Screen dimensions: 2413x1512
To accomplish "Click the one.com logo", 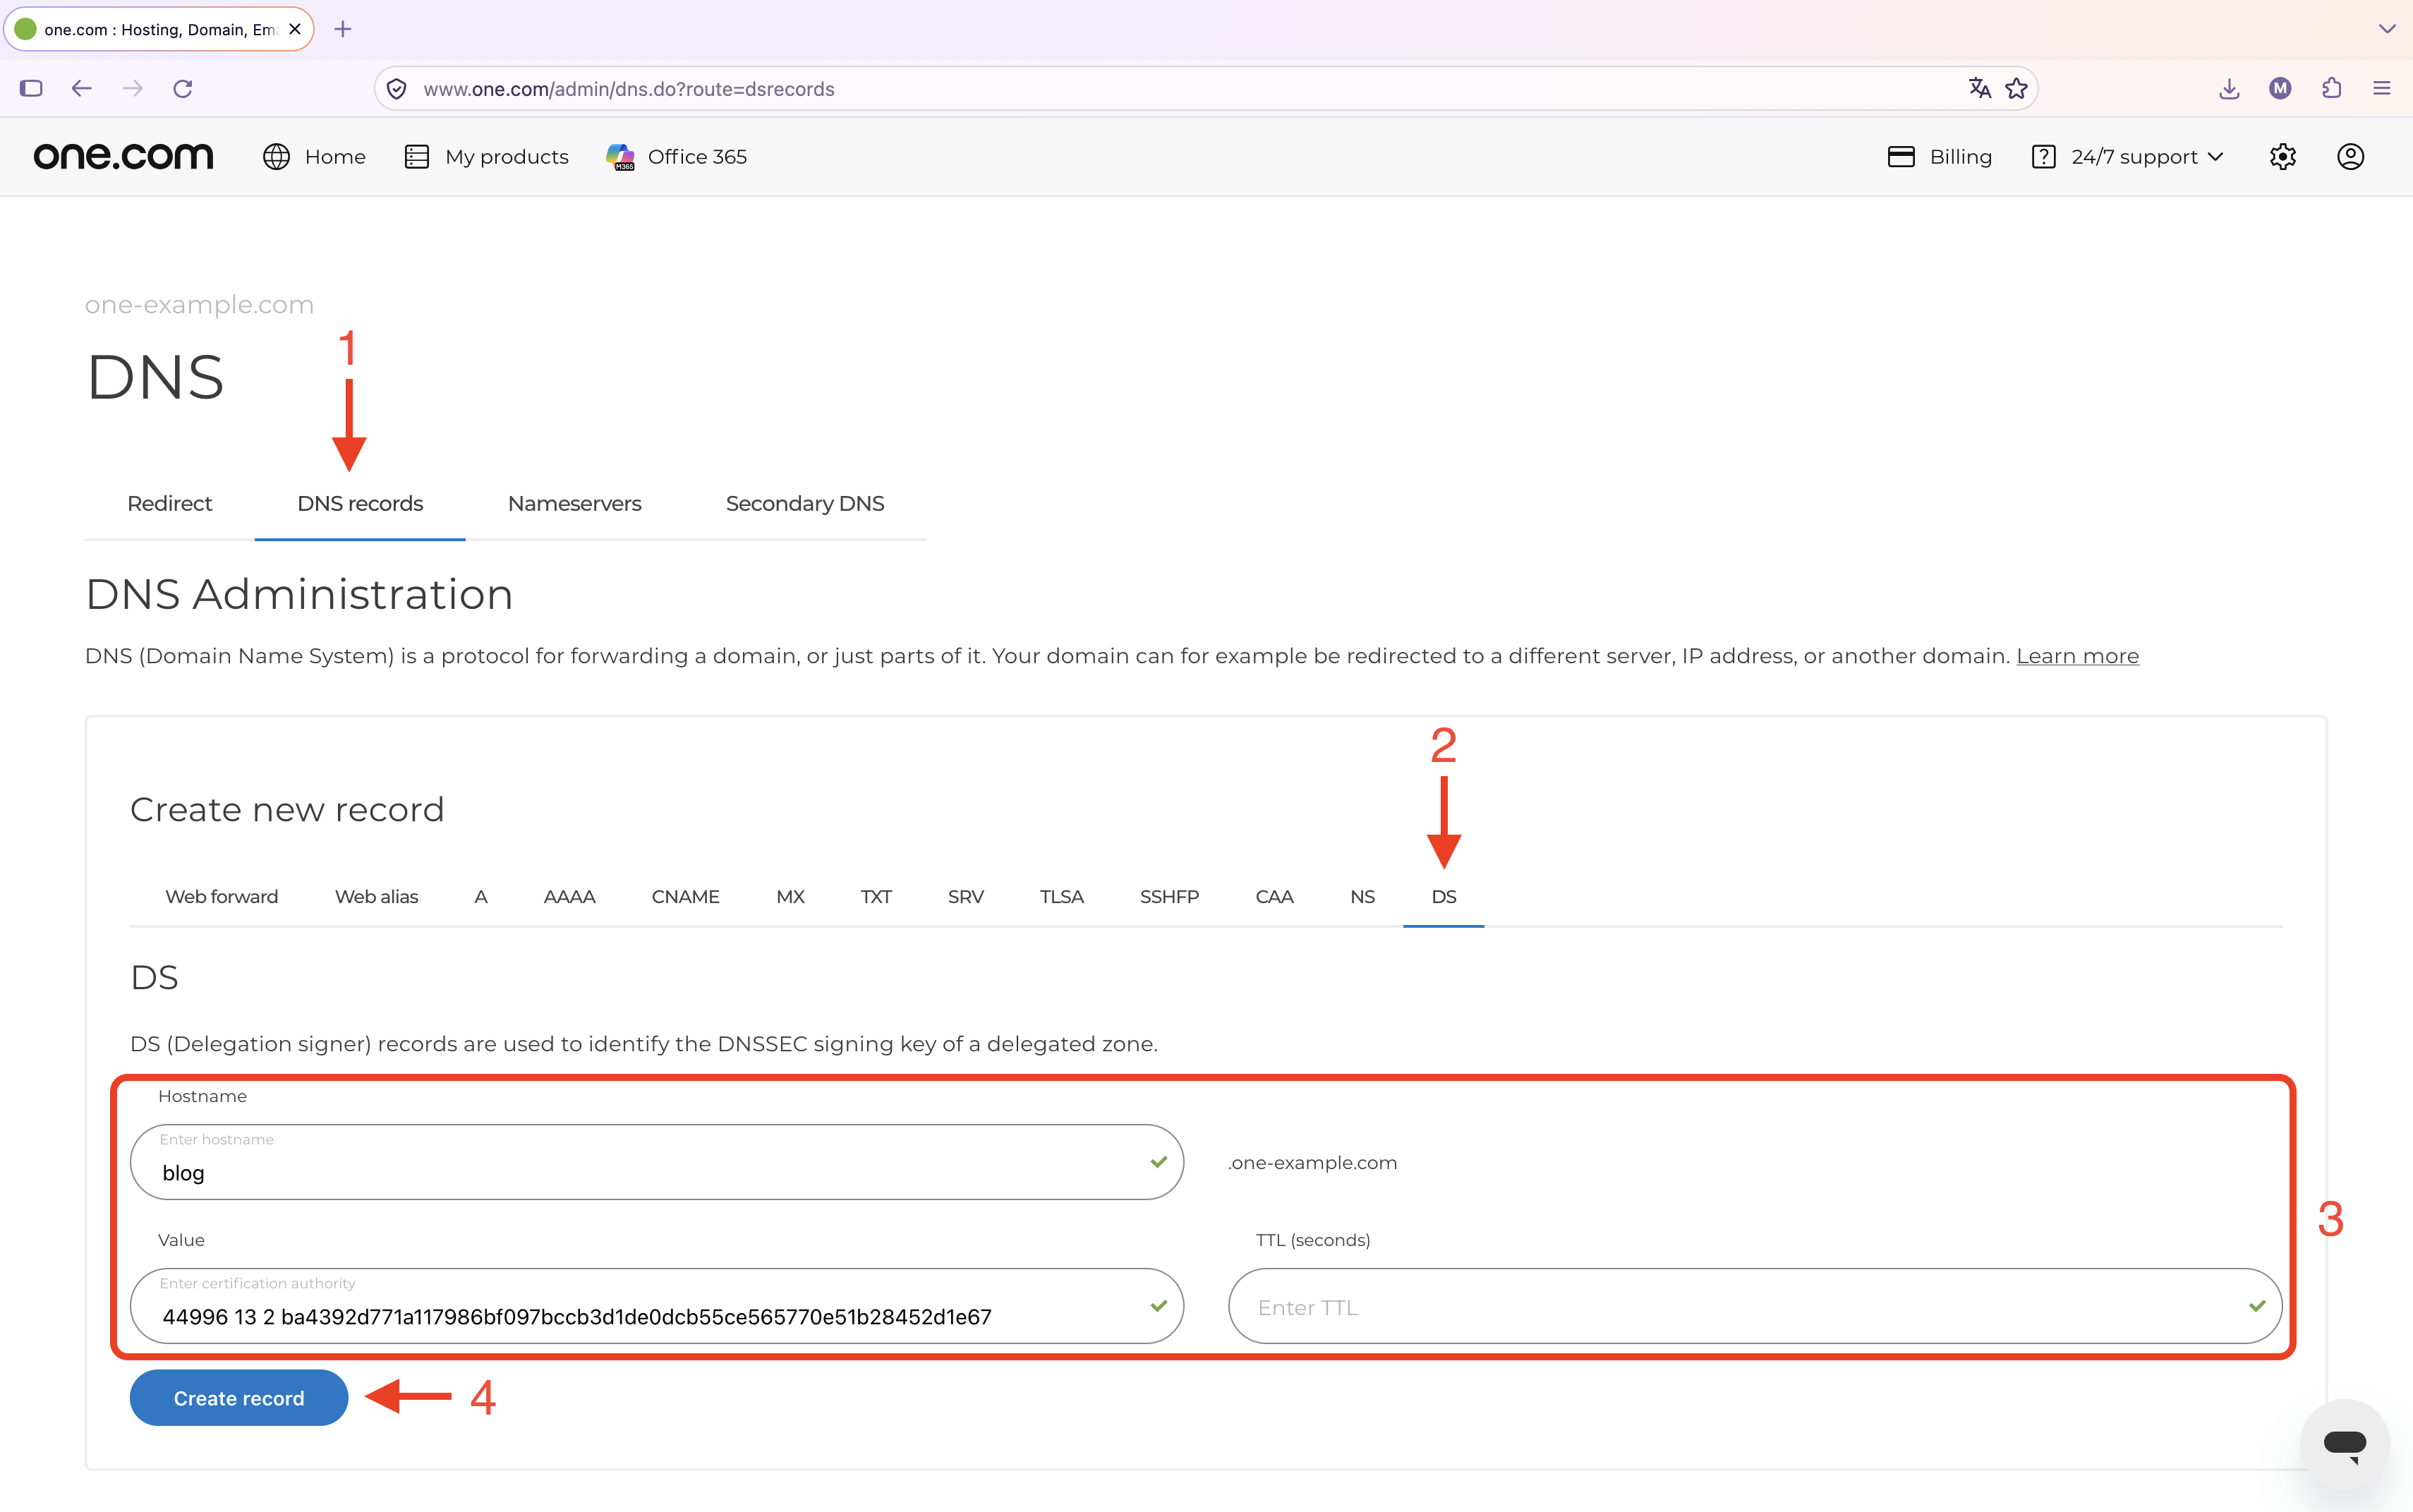I will [123, 156].
